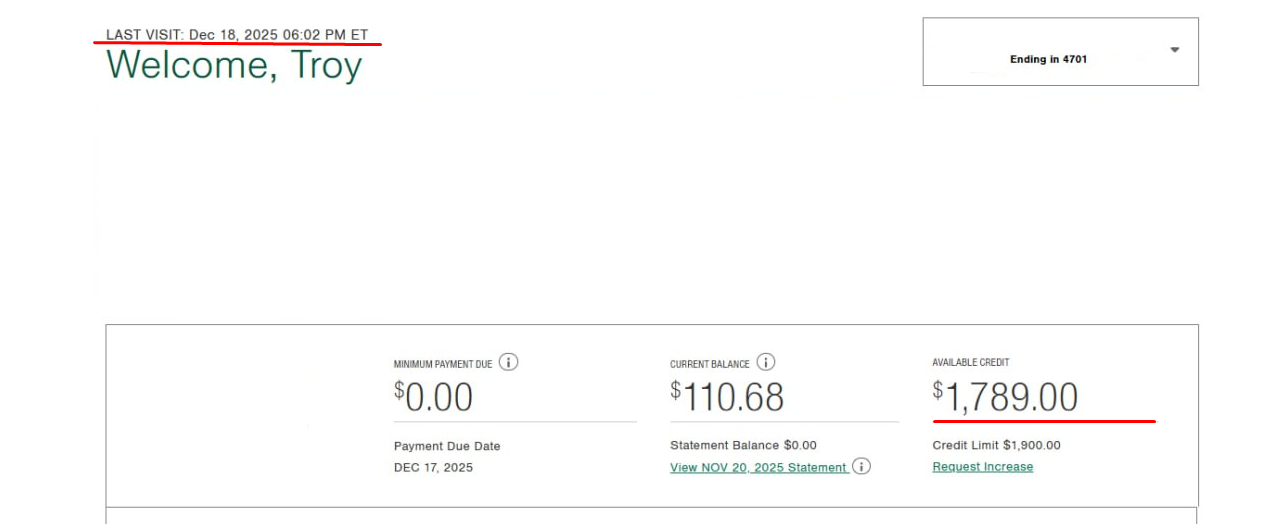1263x524 pixels.
Task: Click the MINIMUM PAYMENT DUE label
Action: click(x=442, y=364)
